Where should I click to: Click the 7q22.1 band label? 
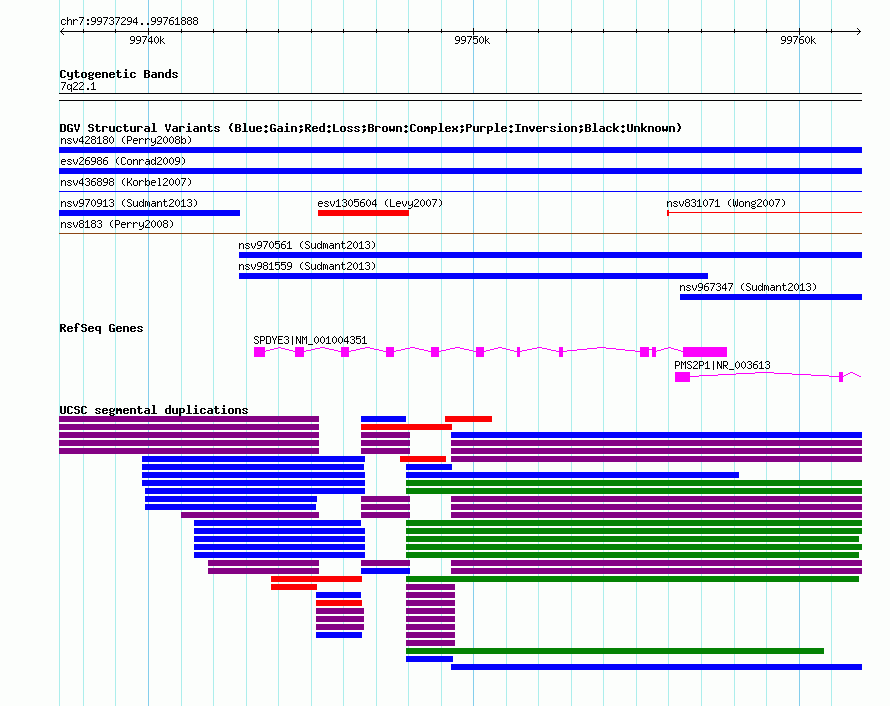[78, 86]
